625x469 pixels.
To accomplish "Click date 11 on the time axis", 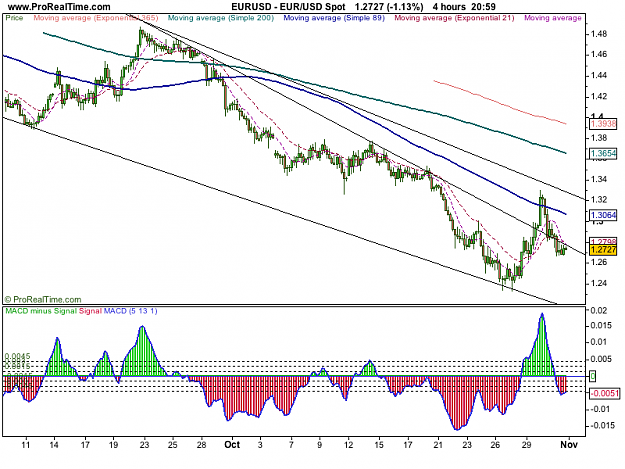I will click(x=26, y=445).
